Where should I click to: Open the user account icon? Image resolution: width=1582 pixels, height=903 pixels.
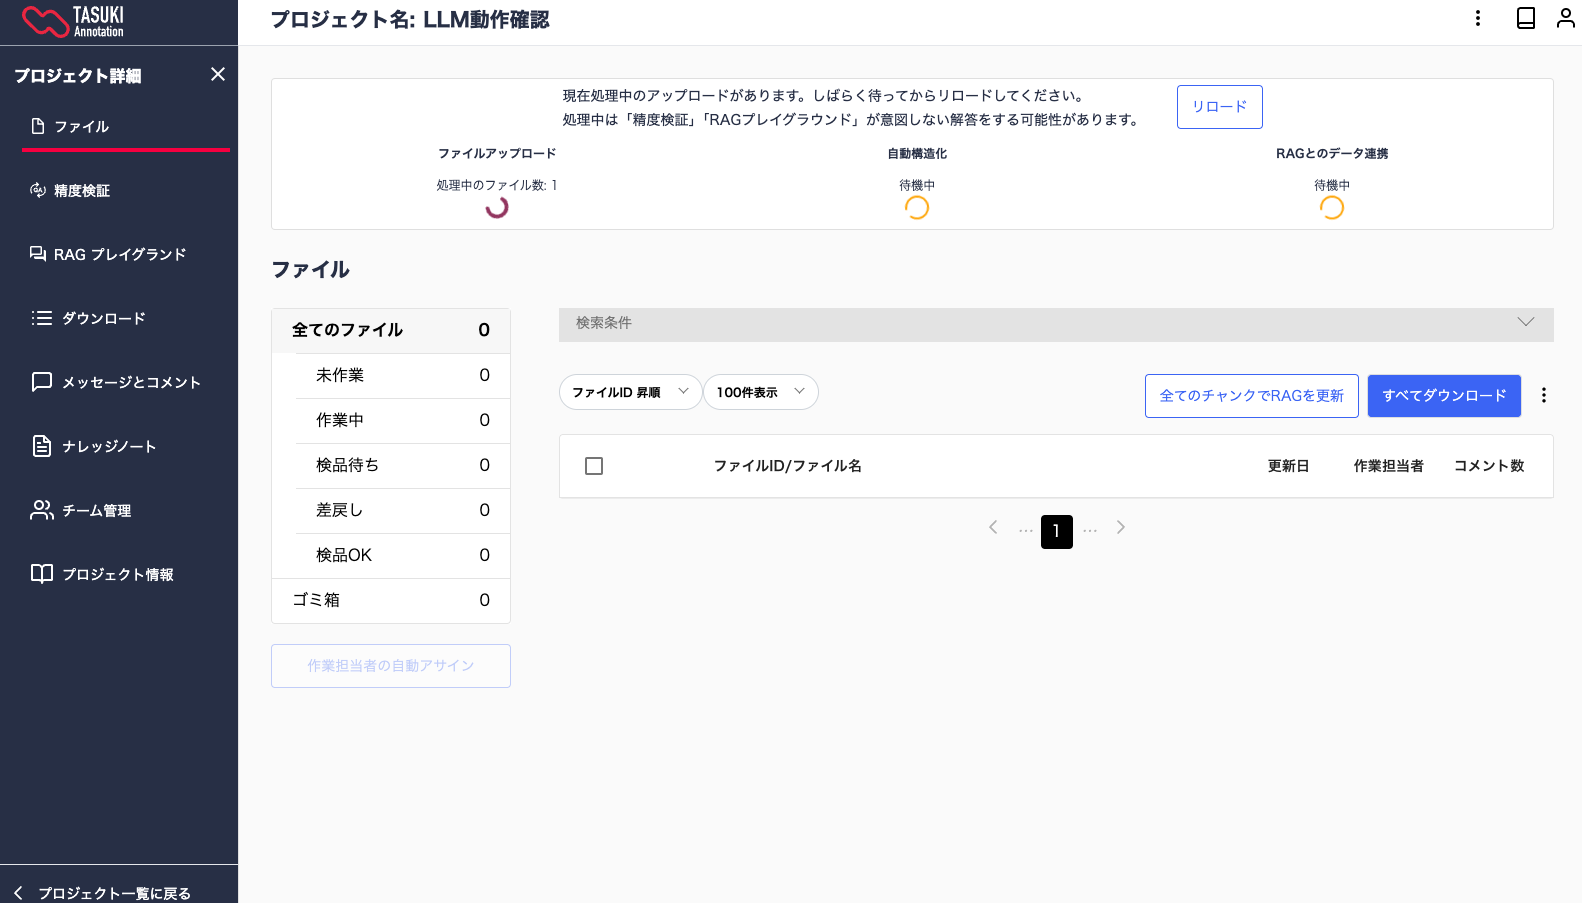1565,18
